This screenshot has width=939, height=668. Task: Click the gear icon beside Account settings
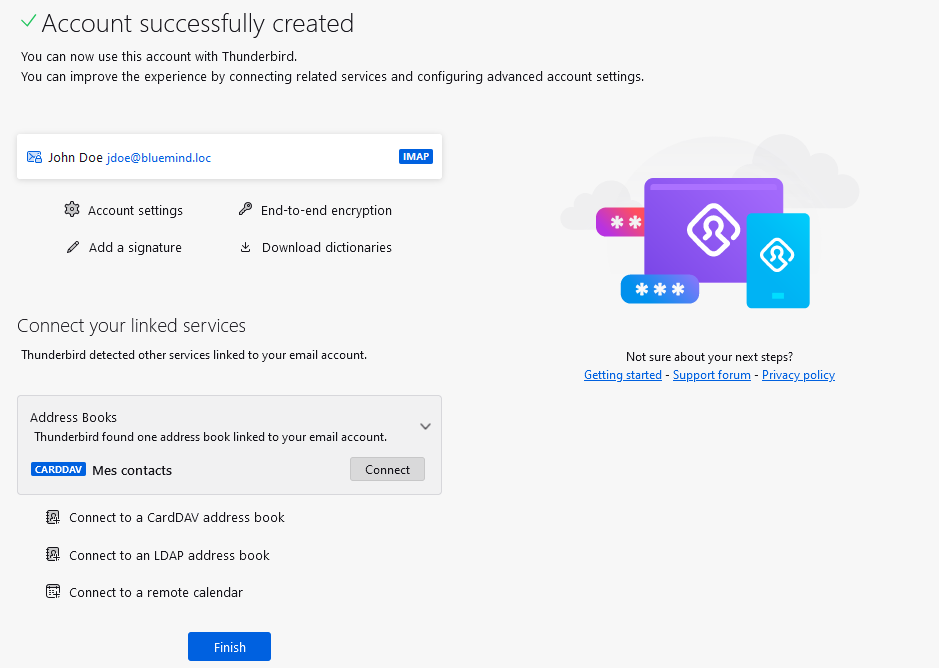point(71,210)
